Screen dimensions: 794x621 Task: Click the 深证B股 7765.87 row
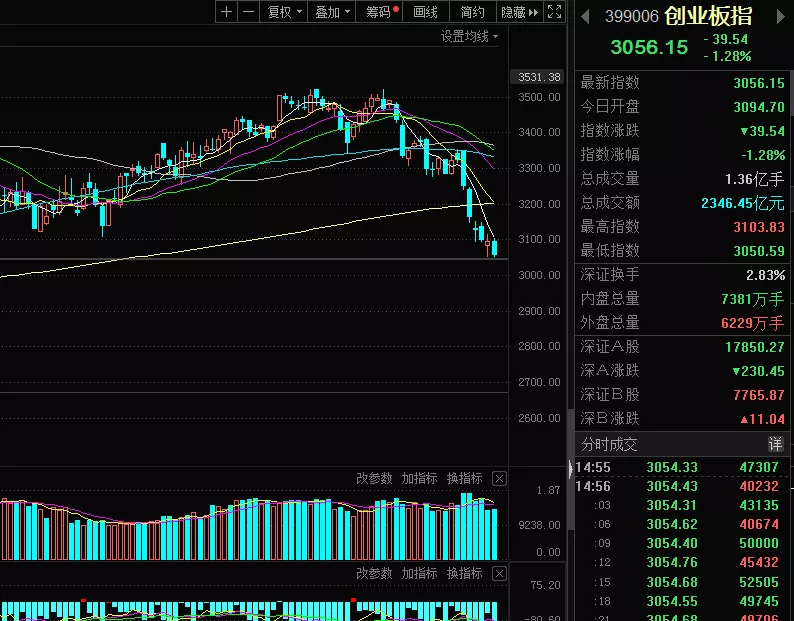(x=683, y=395)
